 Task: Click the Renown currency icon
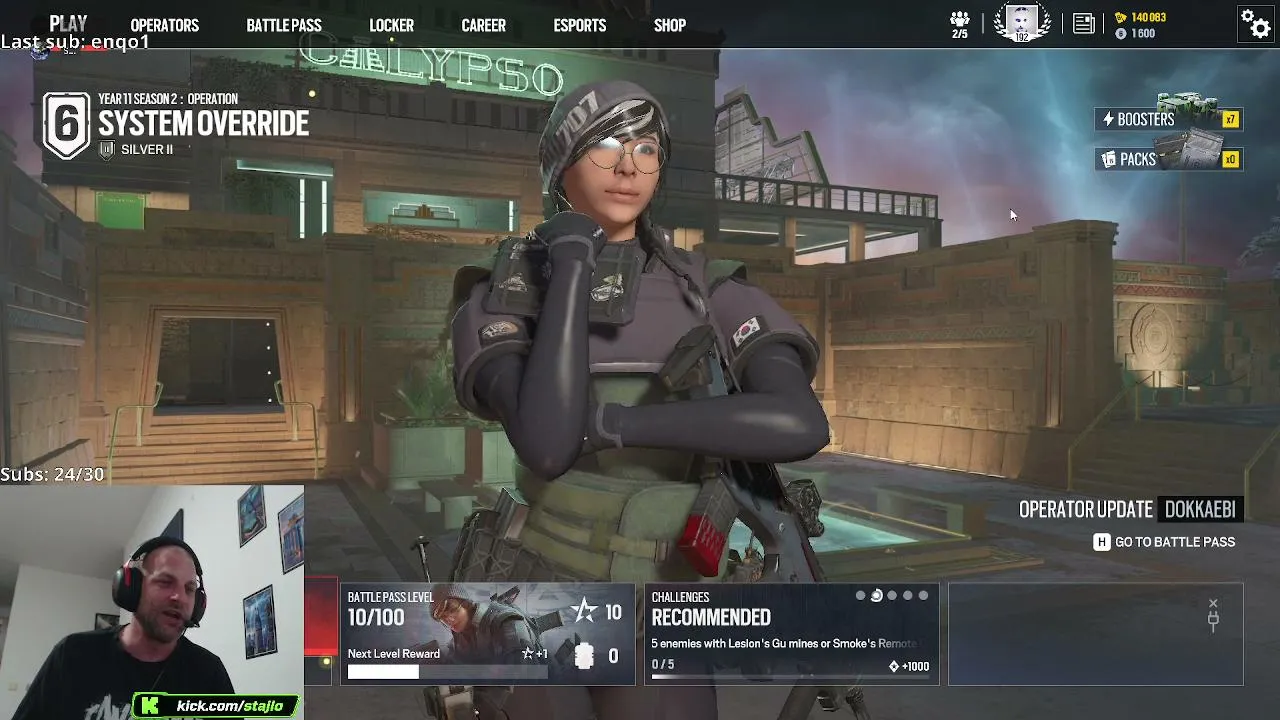click(x=1121, y=17)
